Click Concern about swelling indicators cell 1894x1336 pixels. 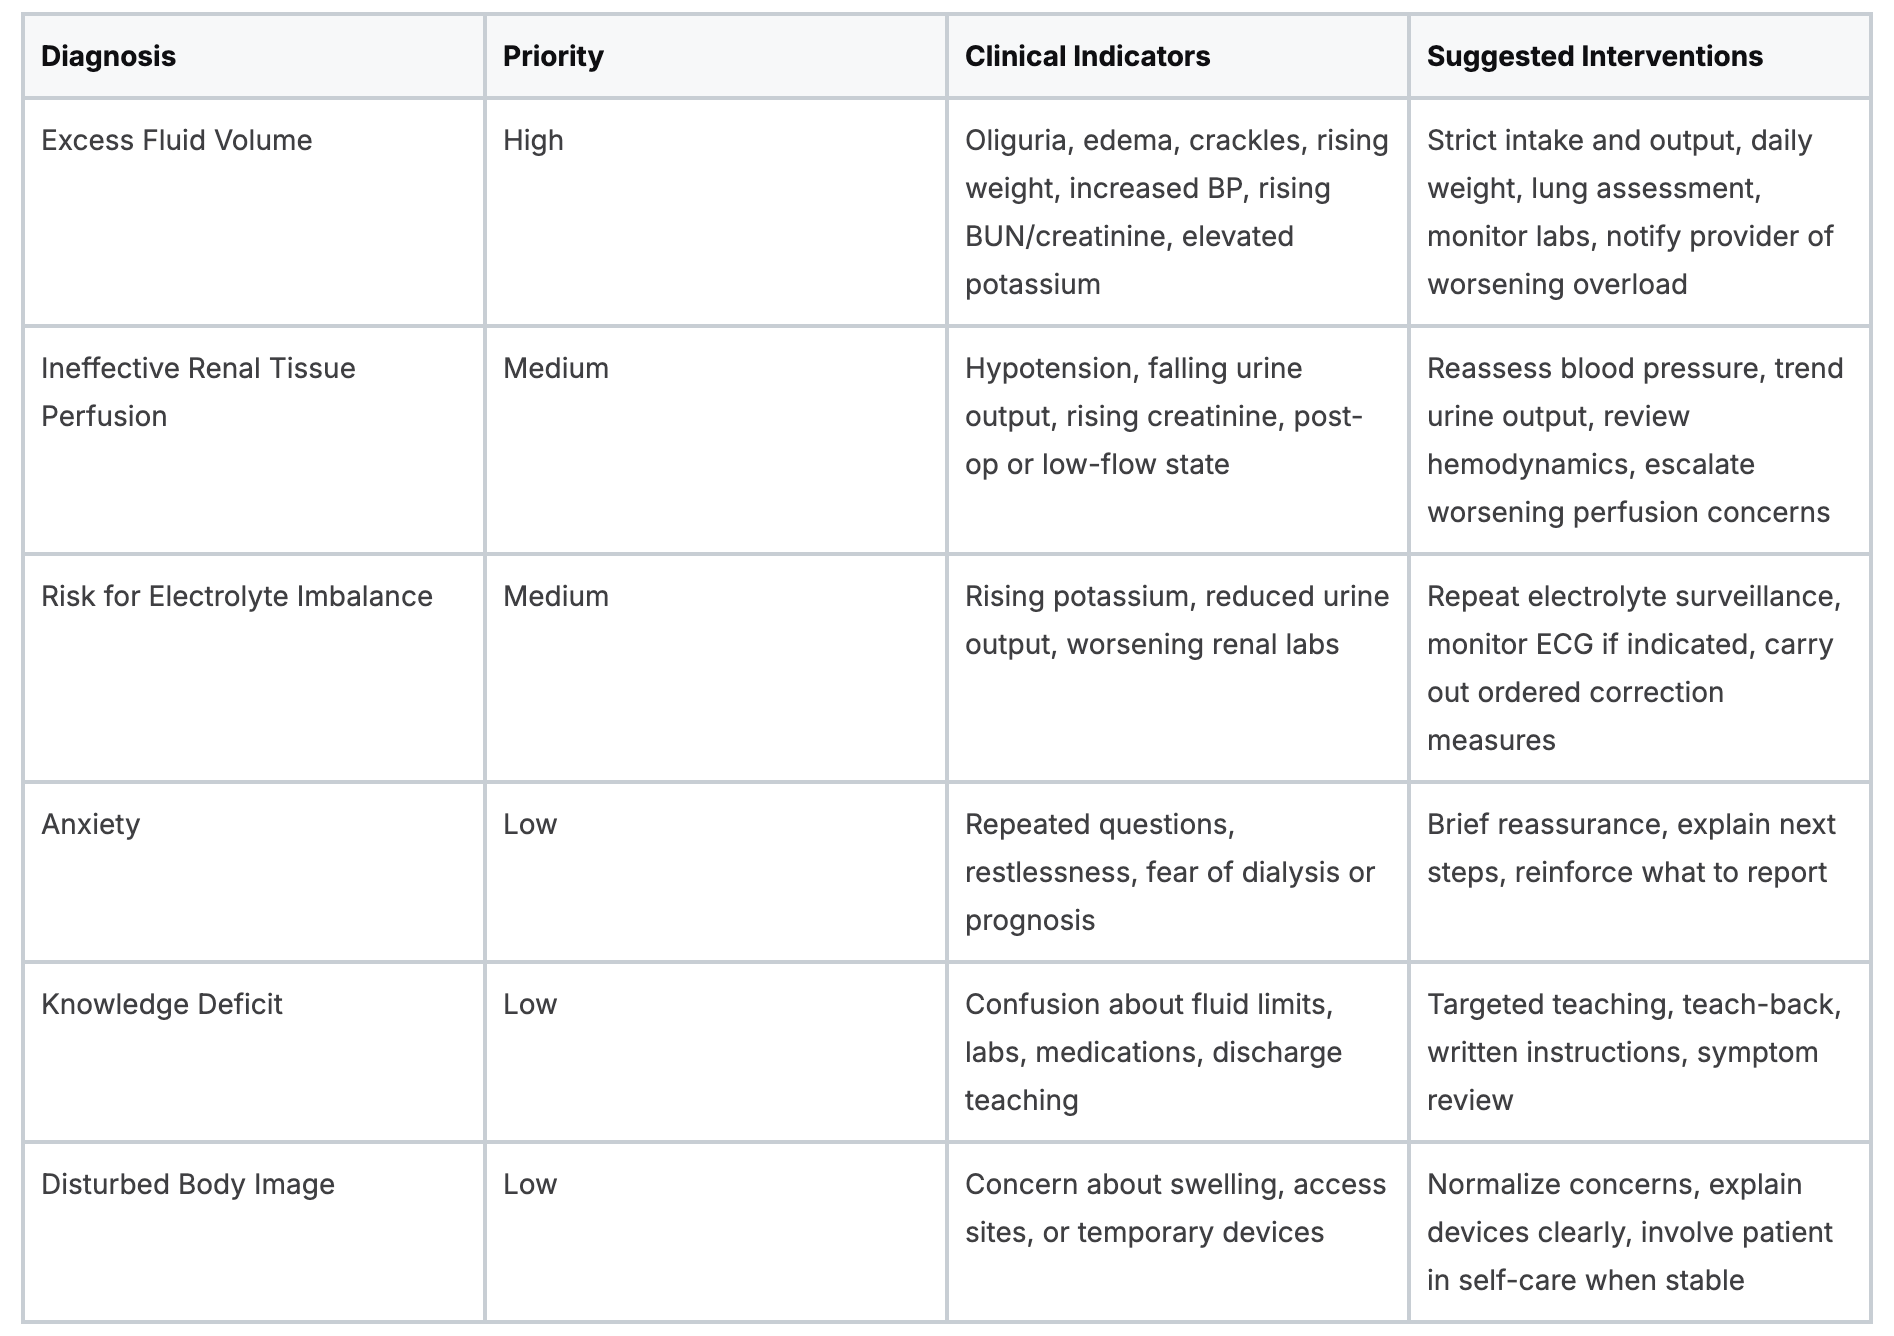1178,1232
